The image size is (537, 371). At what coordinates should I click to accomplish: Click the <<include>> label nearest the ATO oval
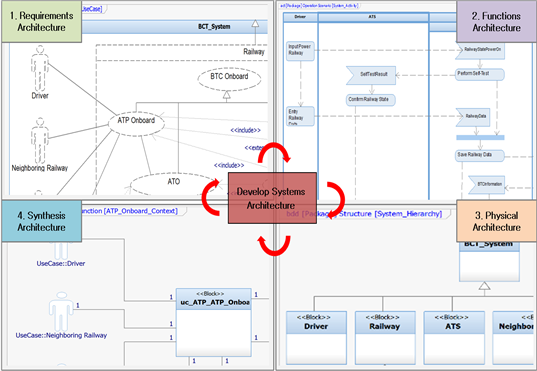pos(229,165)
